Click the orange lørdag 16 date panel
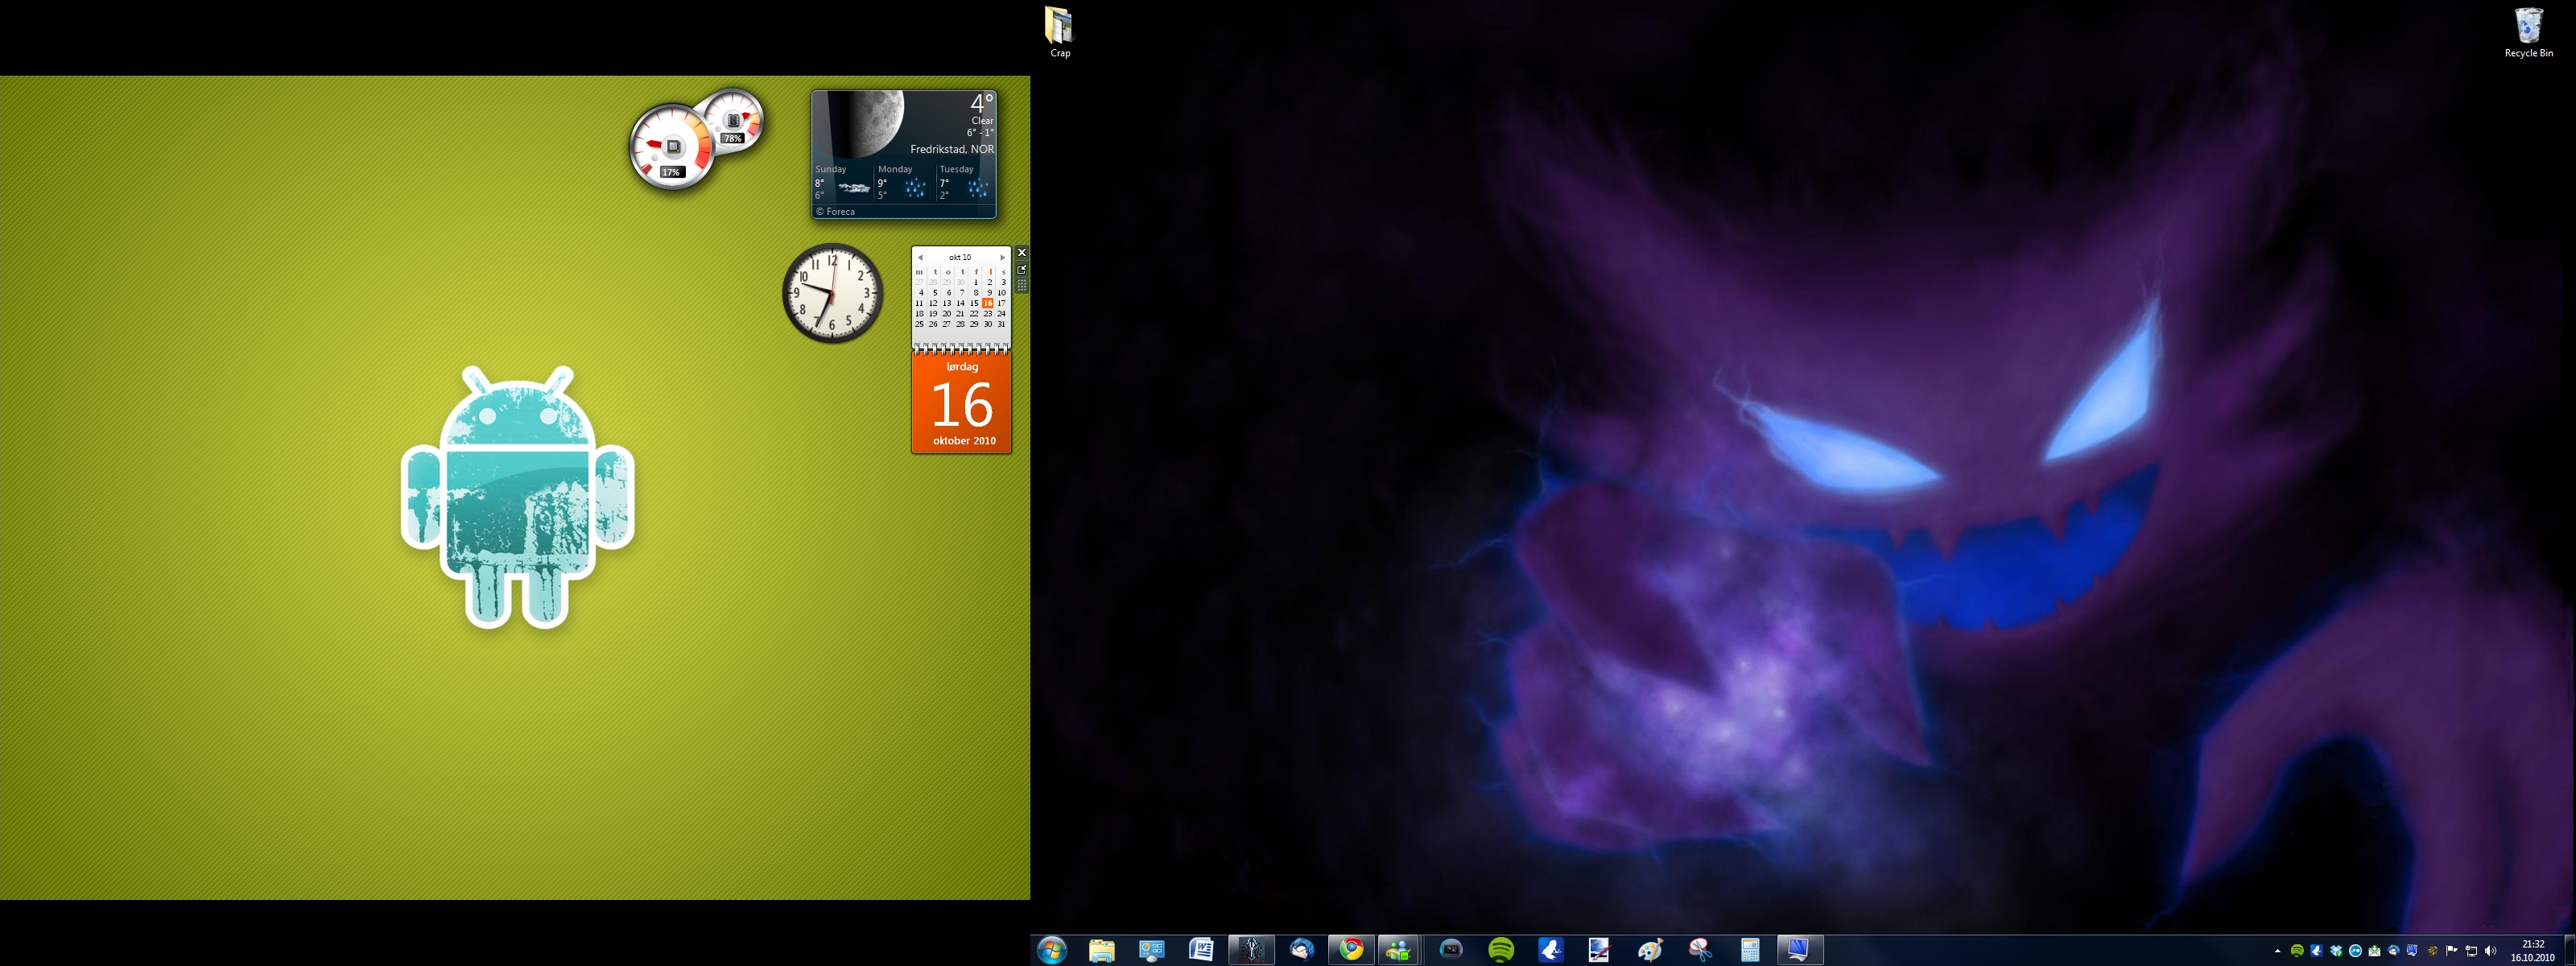This screenshot has height=966, width=2576. (x=962, y=404)
